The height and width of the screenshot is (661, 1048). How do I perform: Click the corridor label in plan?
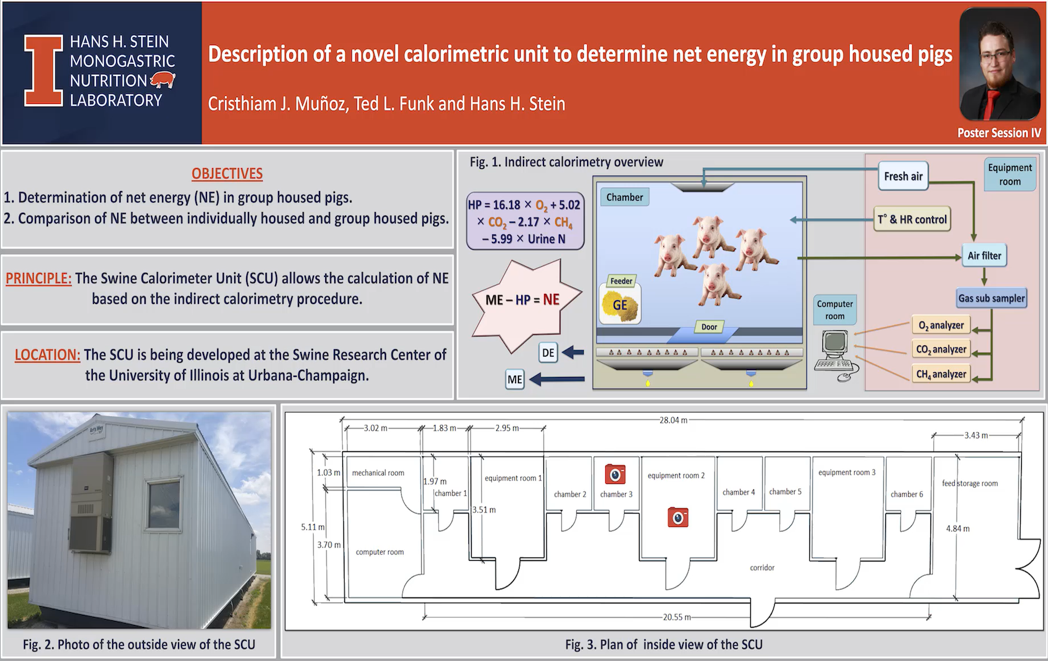click(x=762, y=567)
